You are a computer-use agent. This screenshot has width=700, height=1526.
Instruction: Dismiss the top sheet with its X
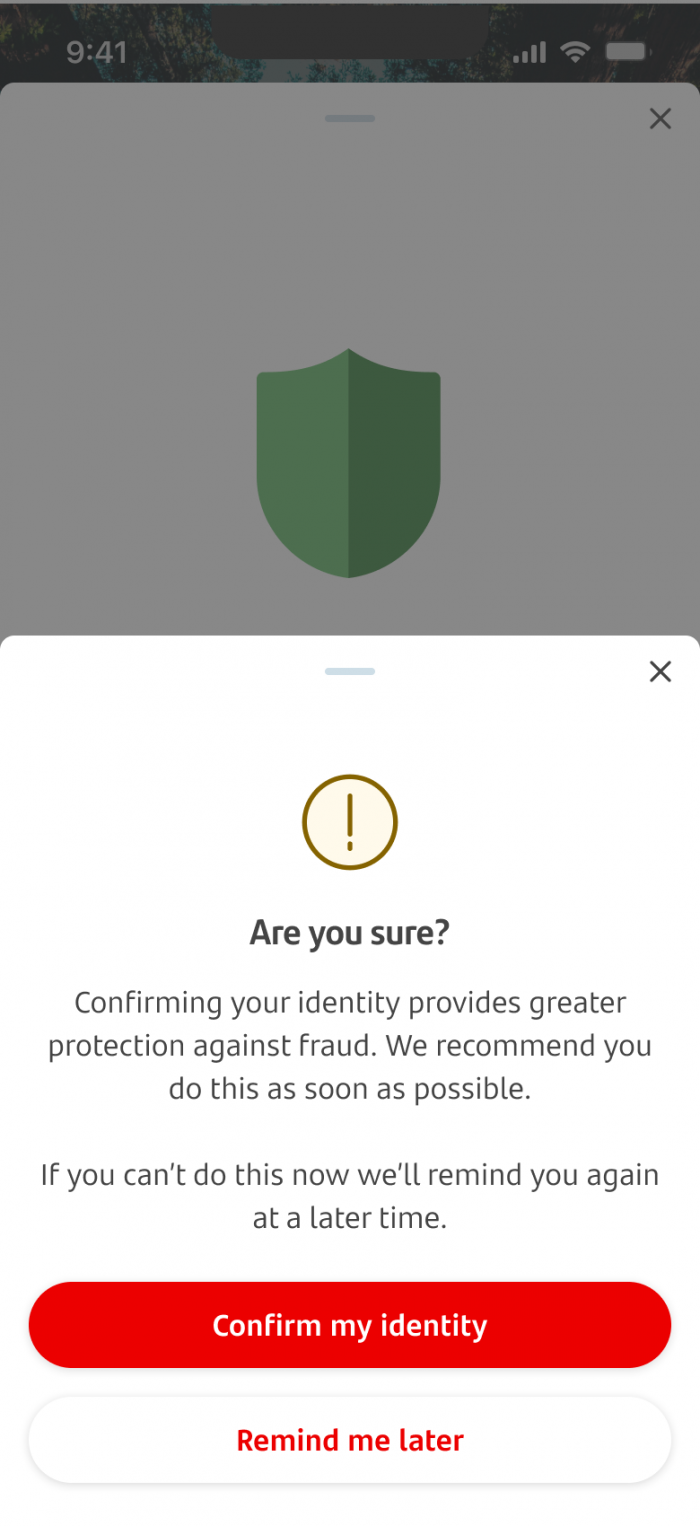point(660,118)
